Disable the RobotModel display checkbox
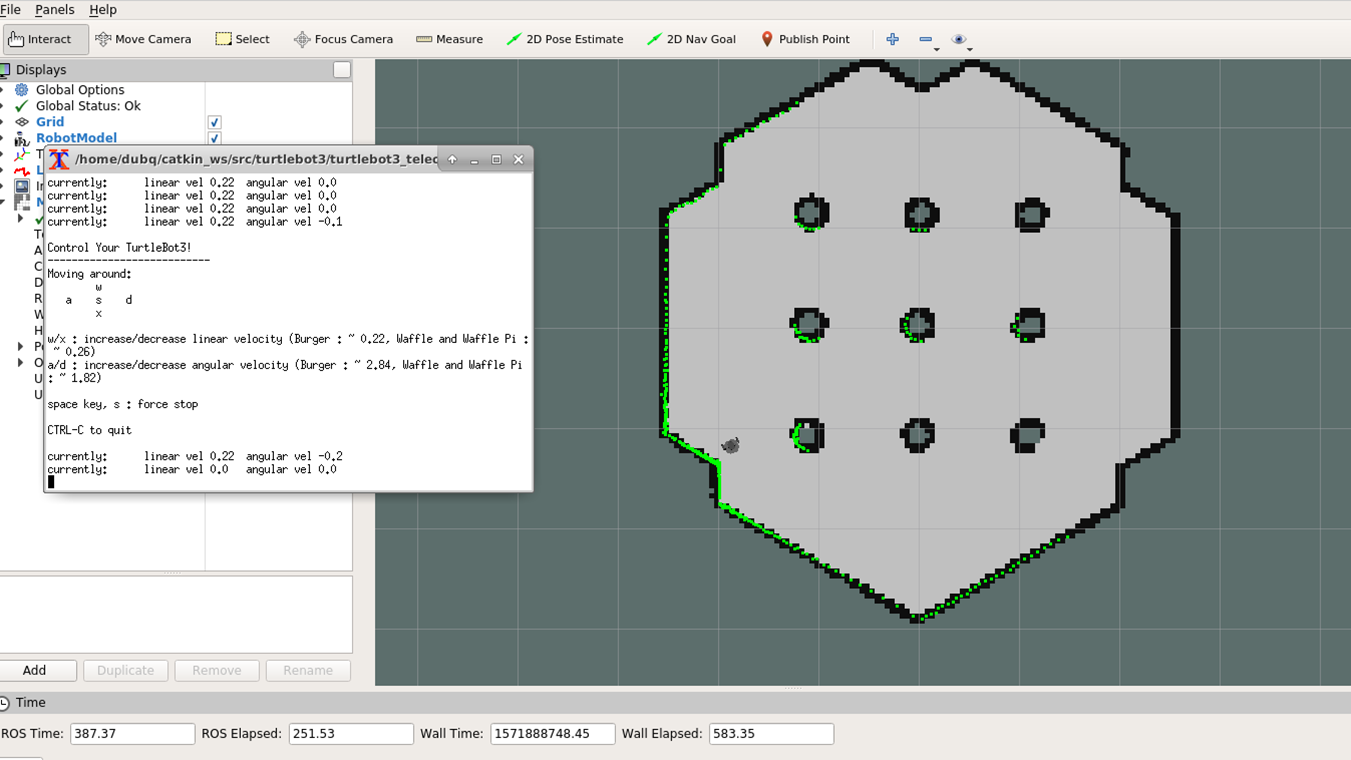Image resolution: width=1351 pixels, height=760 pixels. (214, 137)
